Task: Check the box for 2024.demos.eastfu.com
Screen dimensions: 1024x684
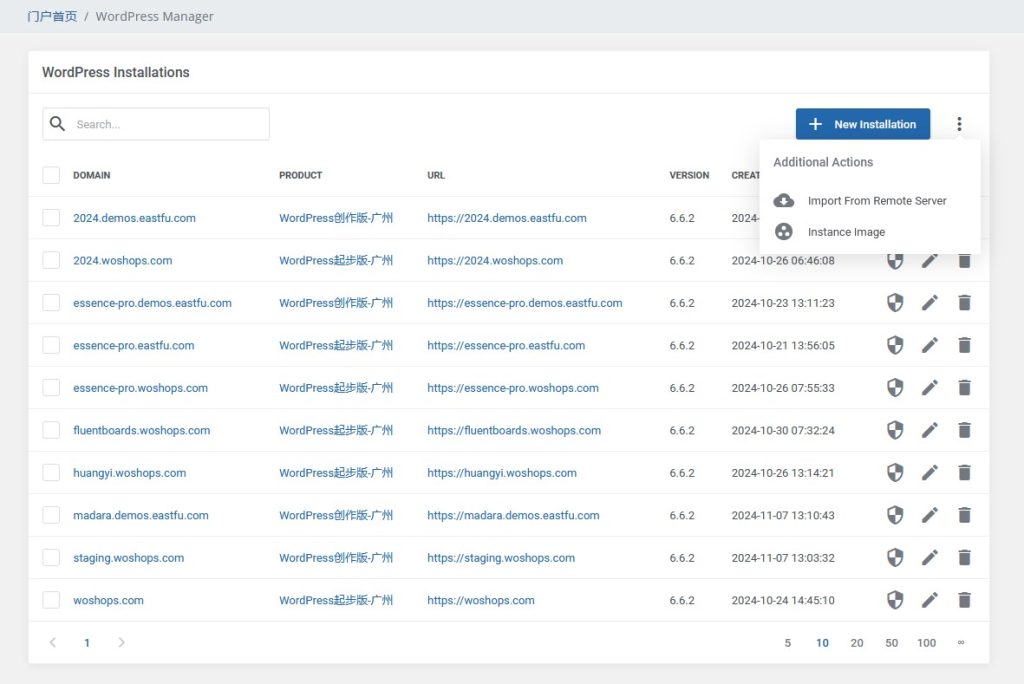Action: (x=51, y=218)
